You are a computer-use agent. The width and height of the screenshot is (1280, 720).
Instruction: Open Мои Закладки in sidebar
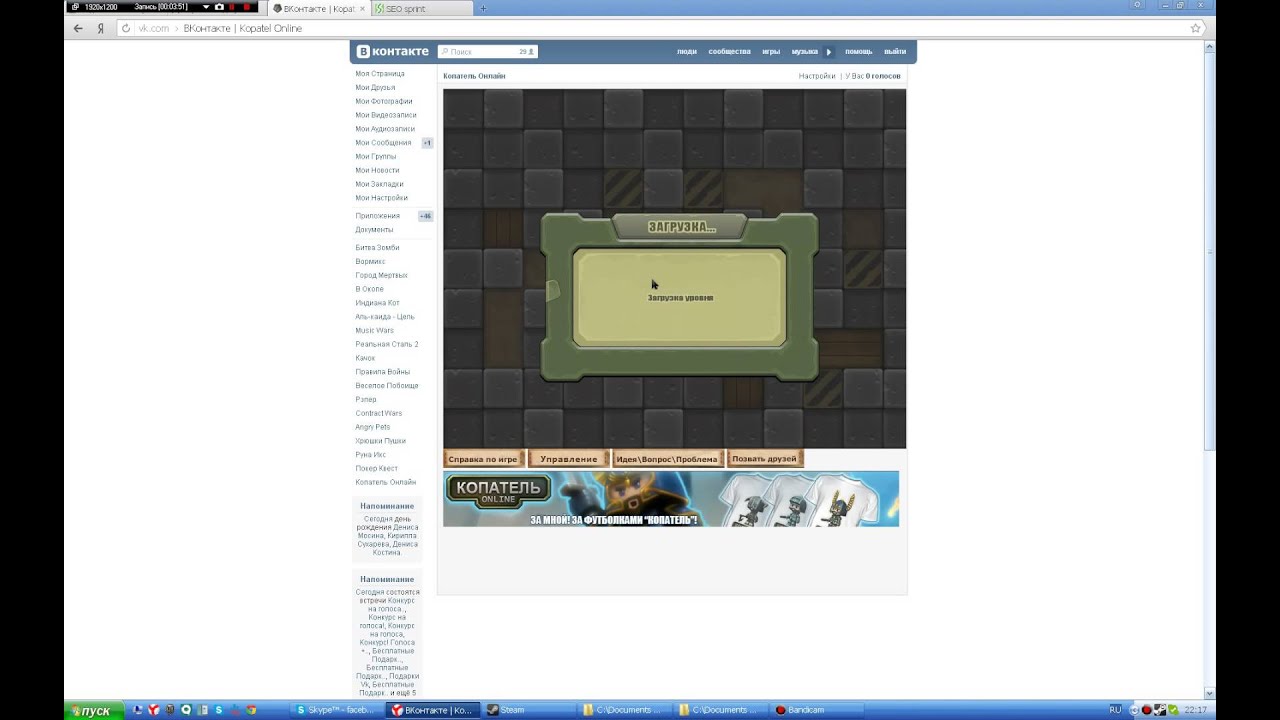pyautogui.click(x=379, y=184)
